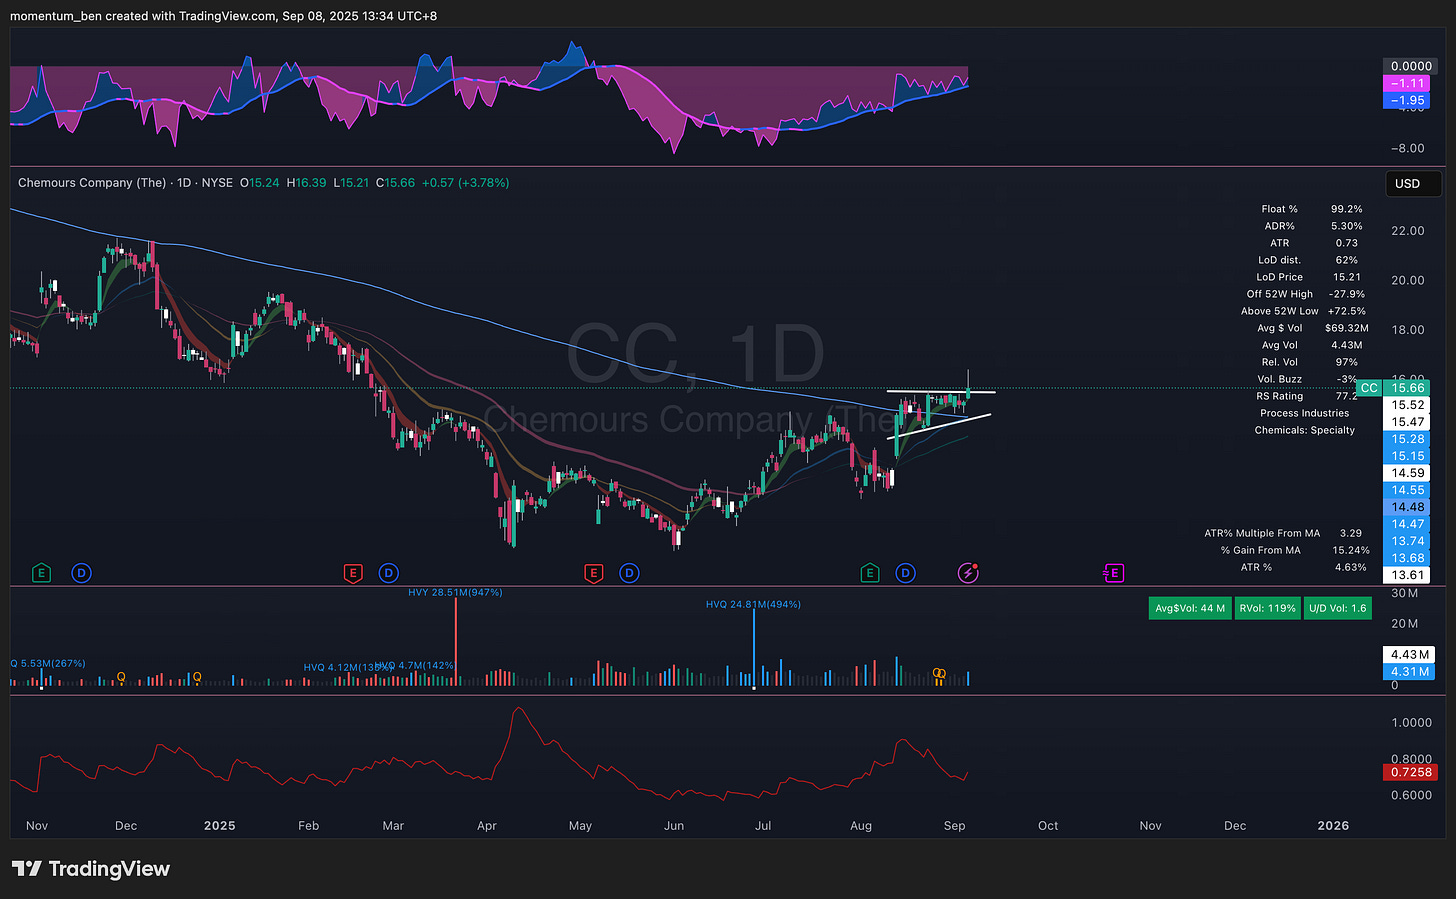Click the 4.43M volume axis label
The width and height of the screenshot is (1456, 899).
pyautogui.click(x=1410, y=655)
